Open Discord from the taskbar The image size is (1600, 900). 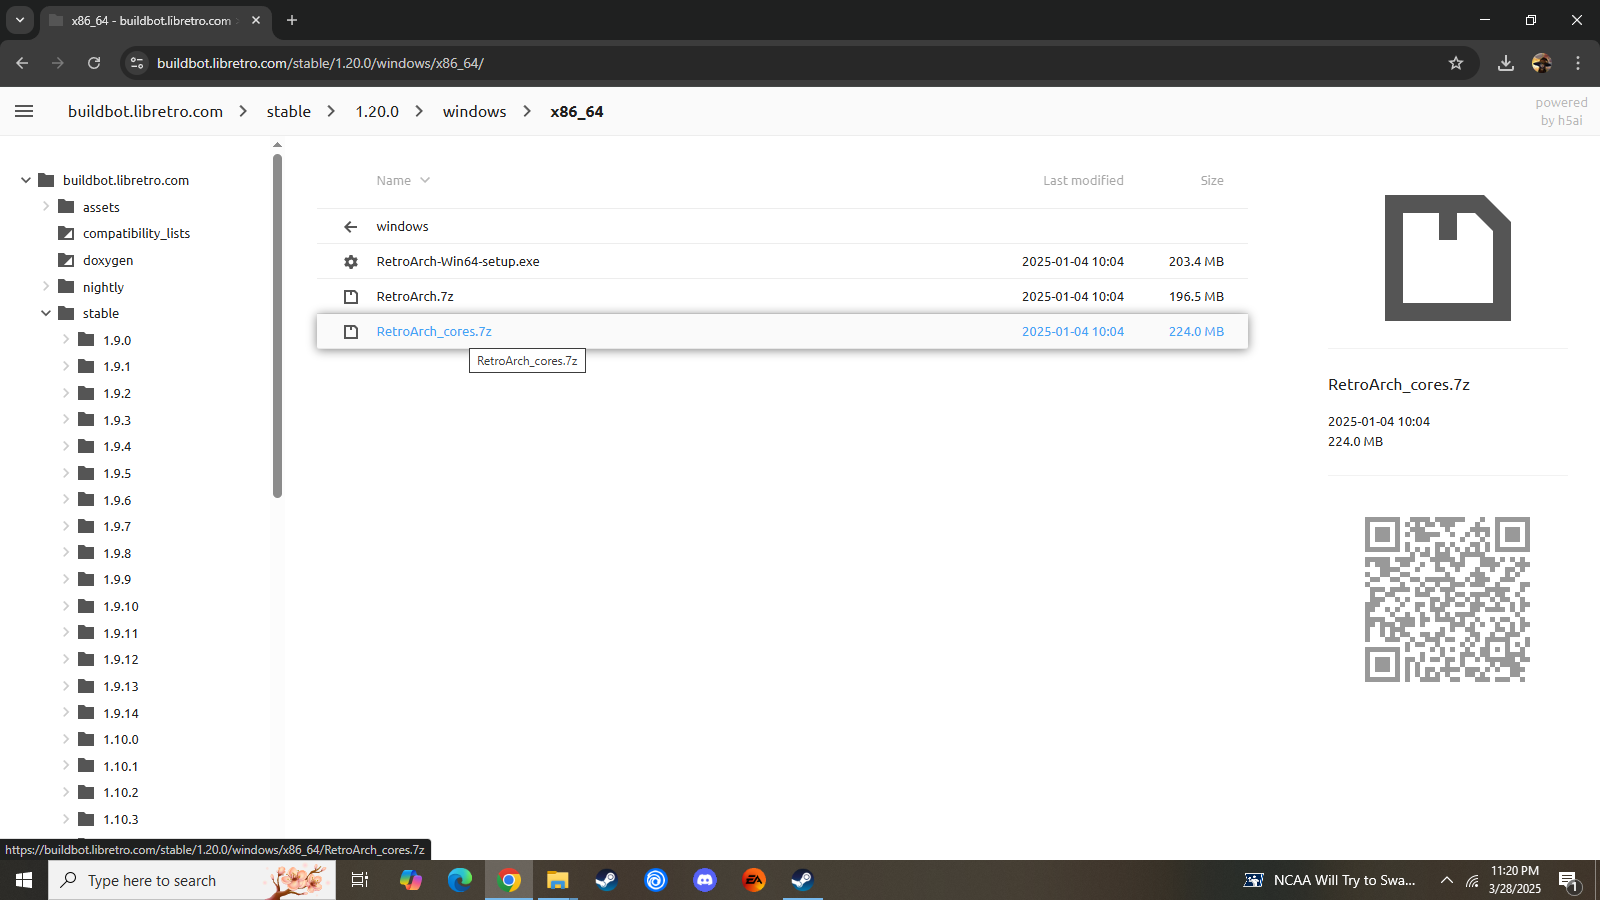tap(705, 880)
